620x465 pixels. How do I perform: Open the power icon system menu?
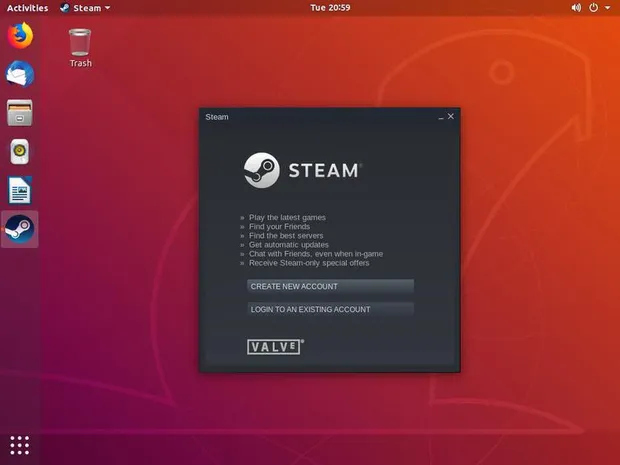[594, 8]
